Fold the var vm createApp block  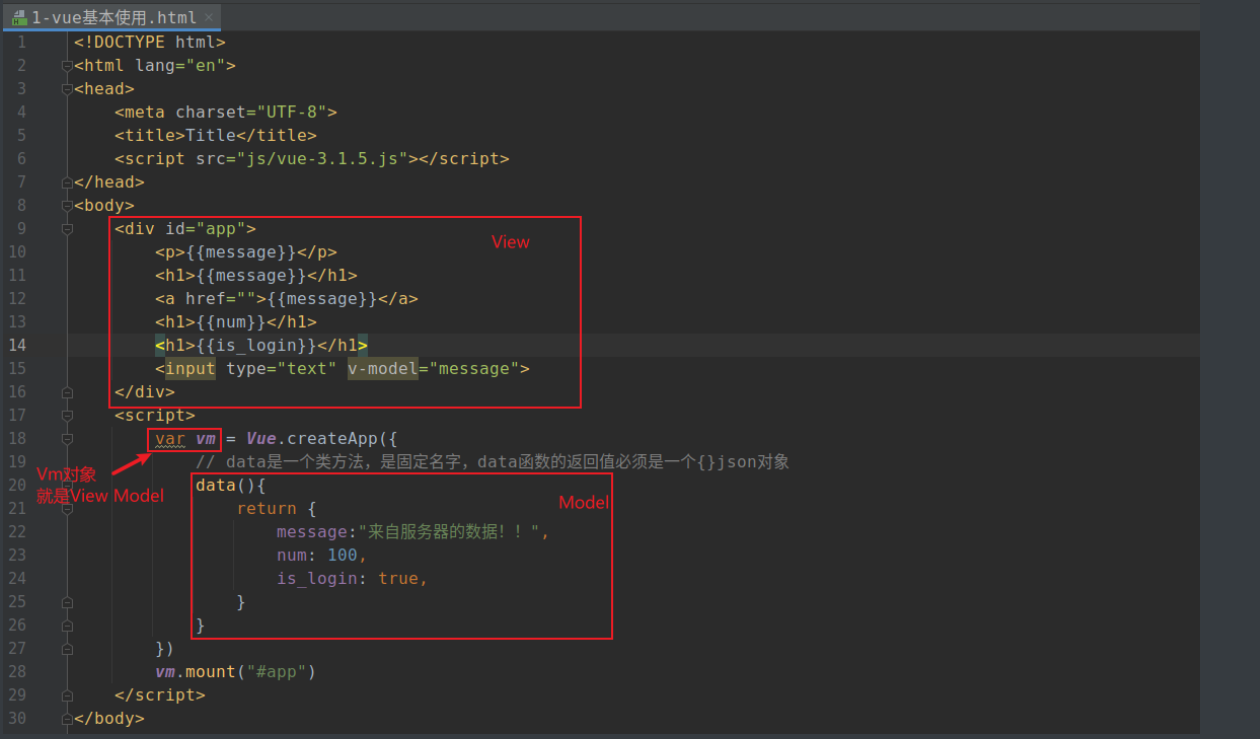tap(67, 439)
